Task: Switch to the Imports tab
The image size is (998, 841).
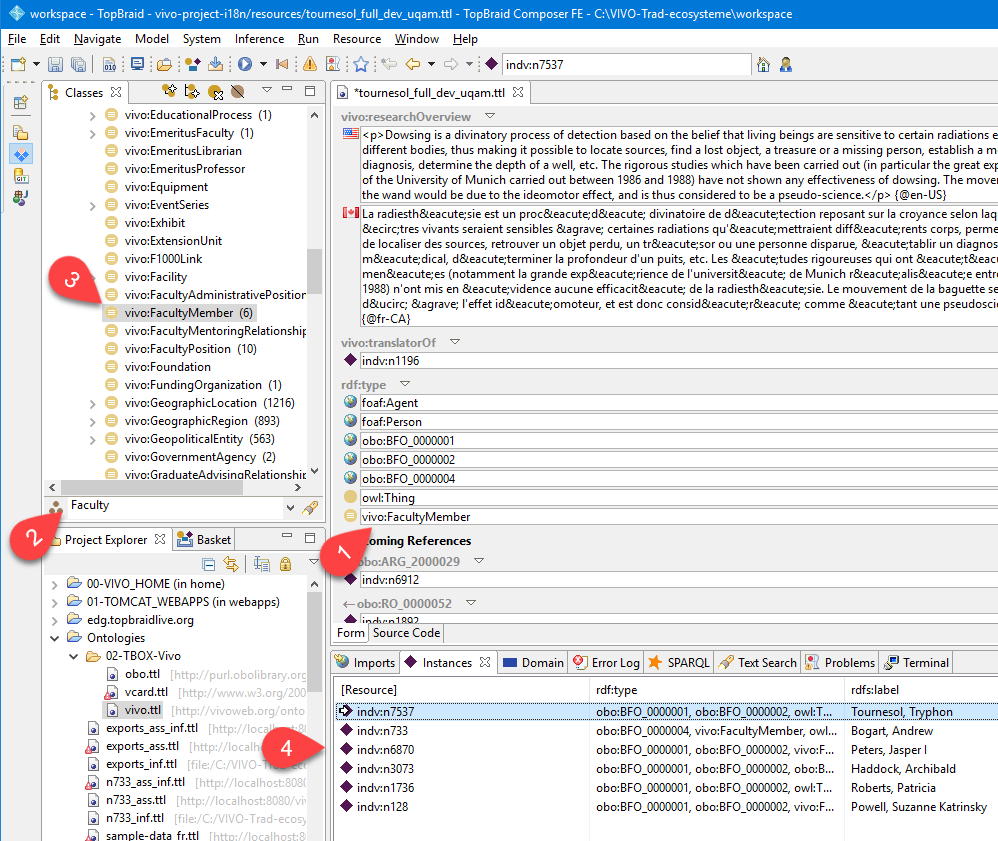Action: tap(365, 663)
